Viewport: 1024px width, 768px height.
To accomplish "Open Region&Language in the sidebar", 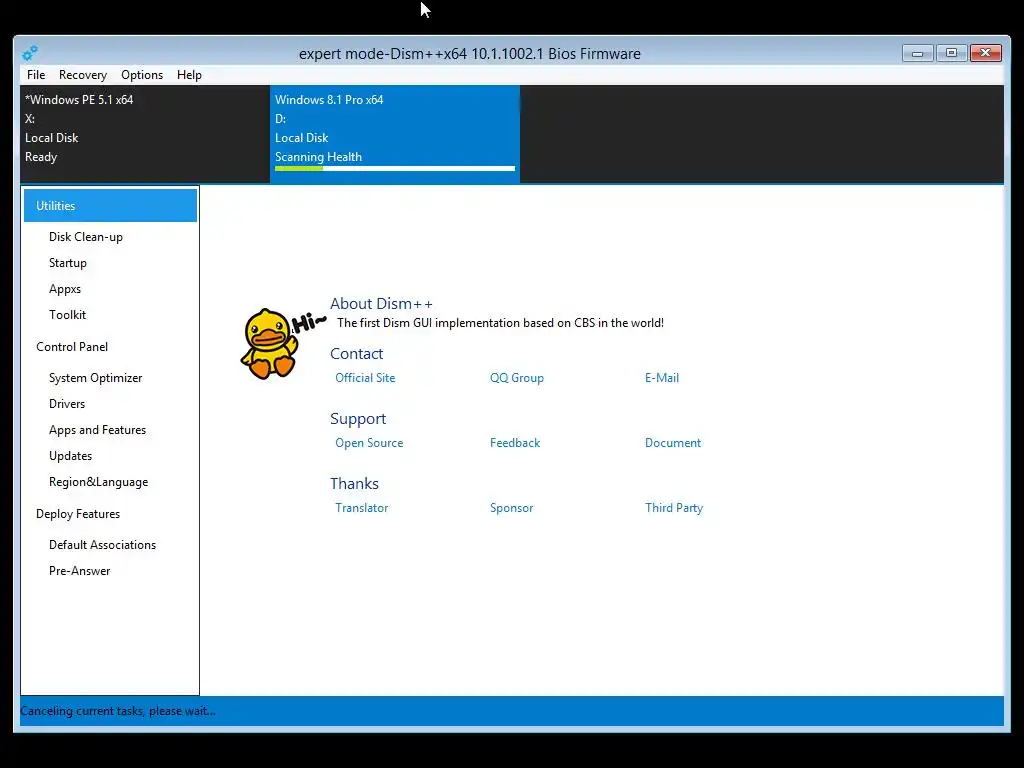I will (x=99, y=482).
